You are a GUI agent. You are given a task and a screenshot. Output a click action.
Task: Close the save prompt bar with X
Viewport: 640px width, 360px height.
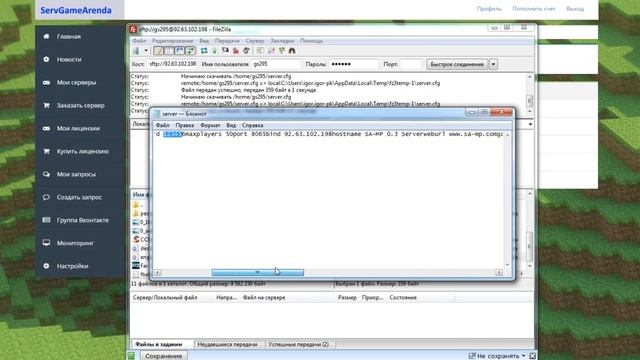tap(532, 356)
